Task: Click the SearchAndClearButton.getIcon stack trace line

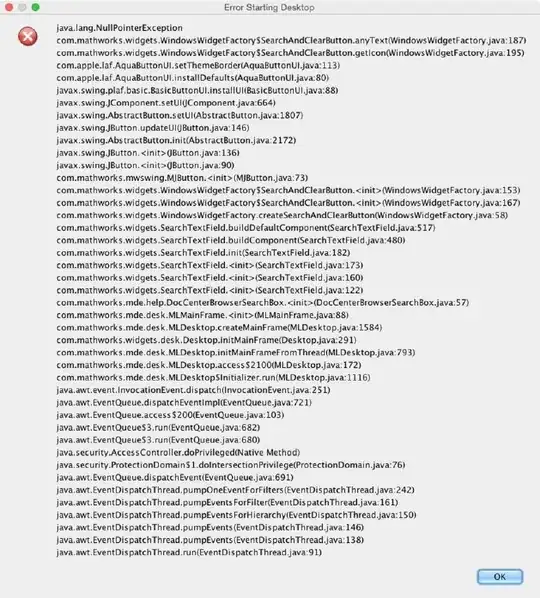Action: (x=290, y=53)
